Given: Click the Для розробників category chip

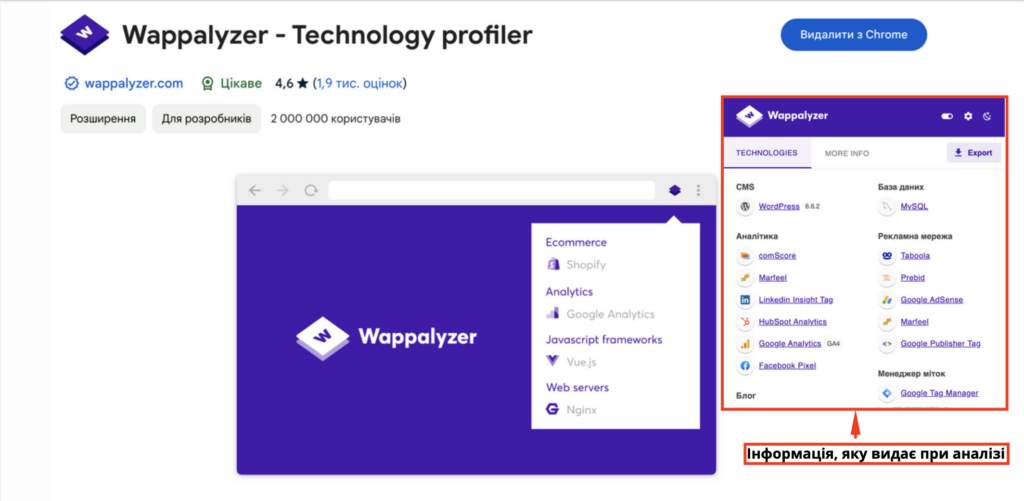Looking at the screenshot, I should pos(206,119).
